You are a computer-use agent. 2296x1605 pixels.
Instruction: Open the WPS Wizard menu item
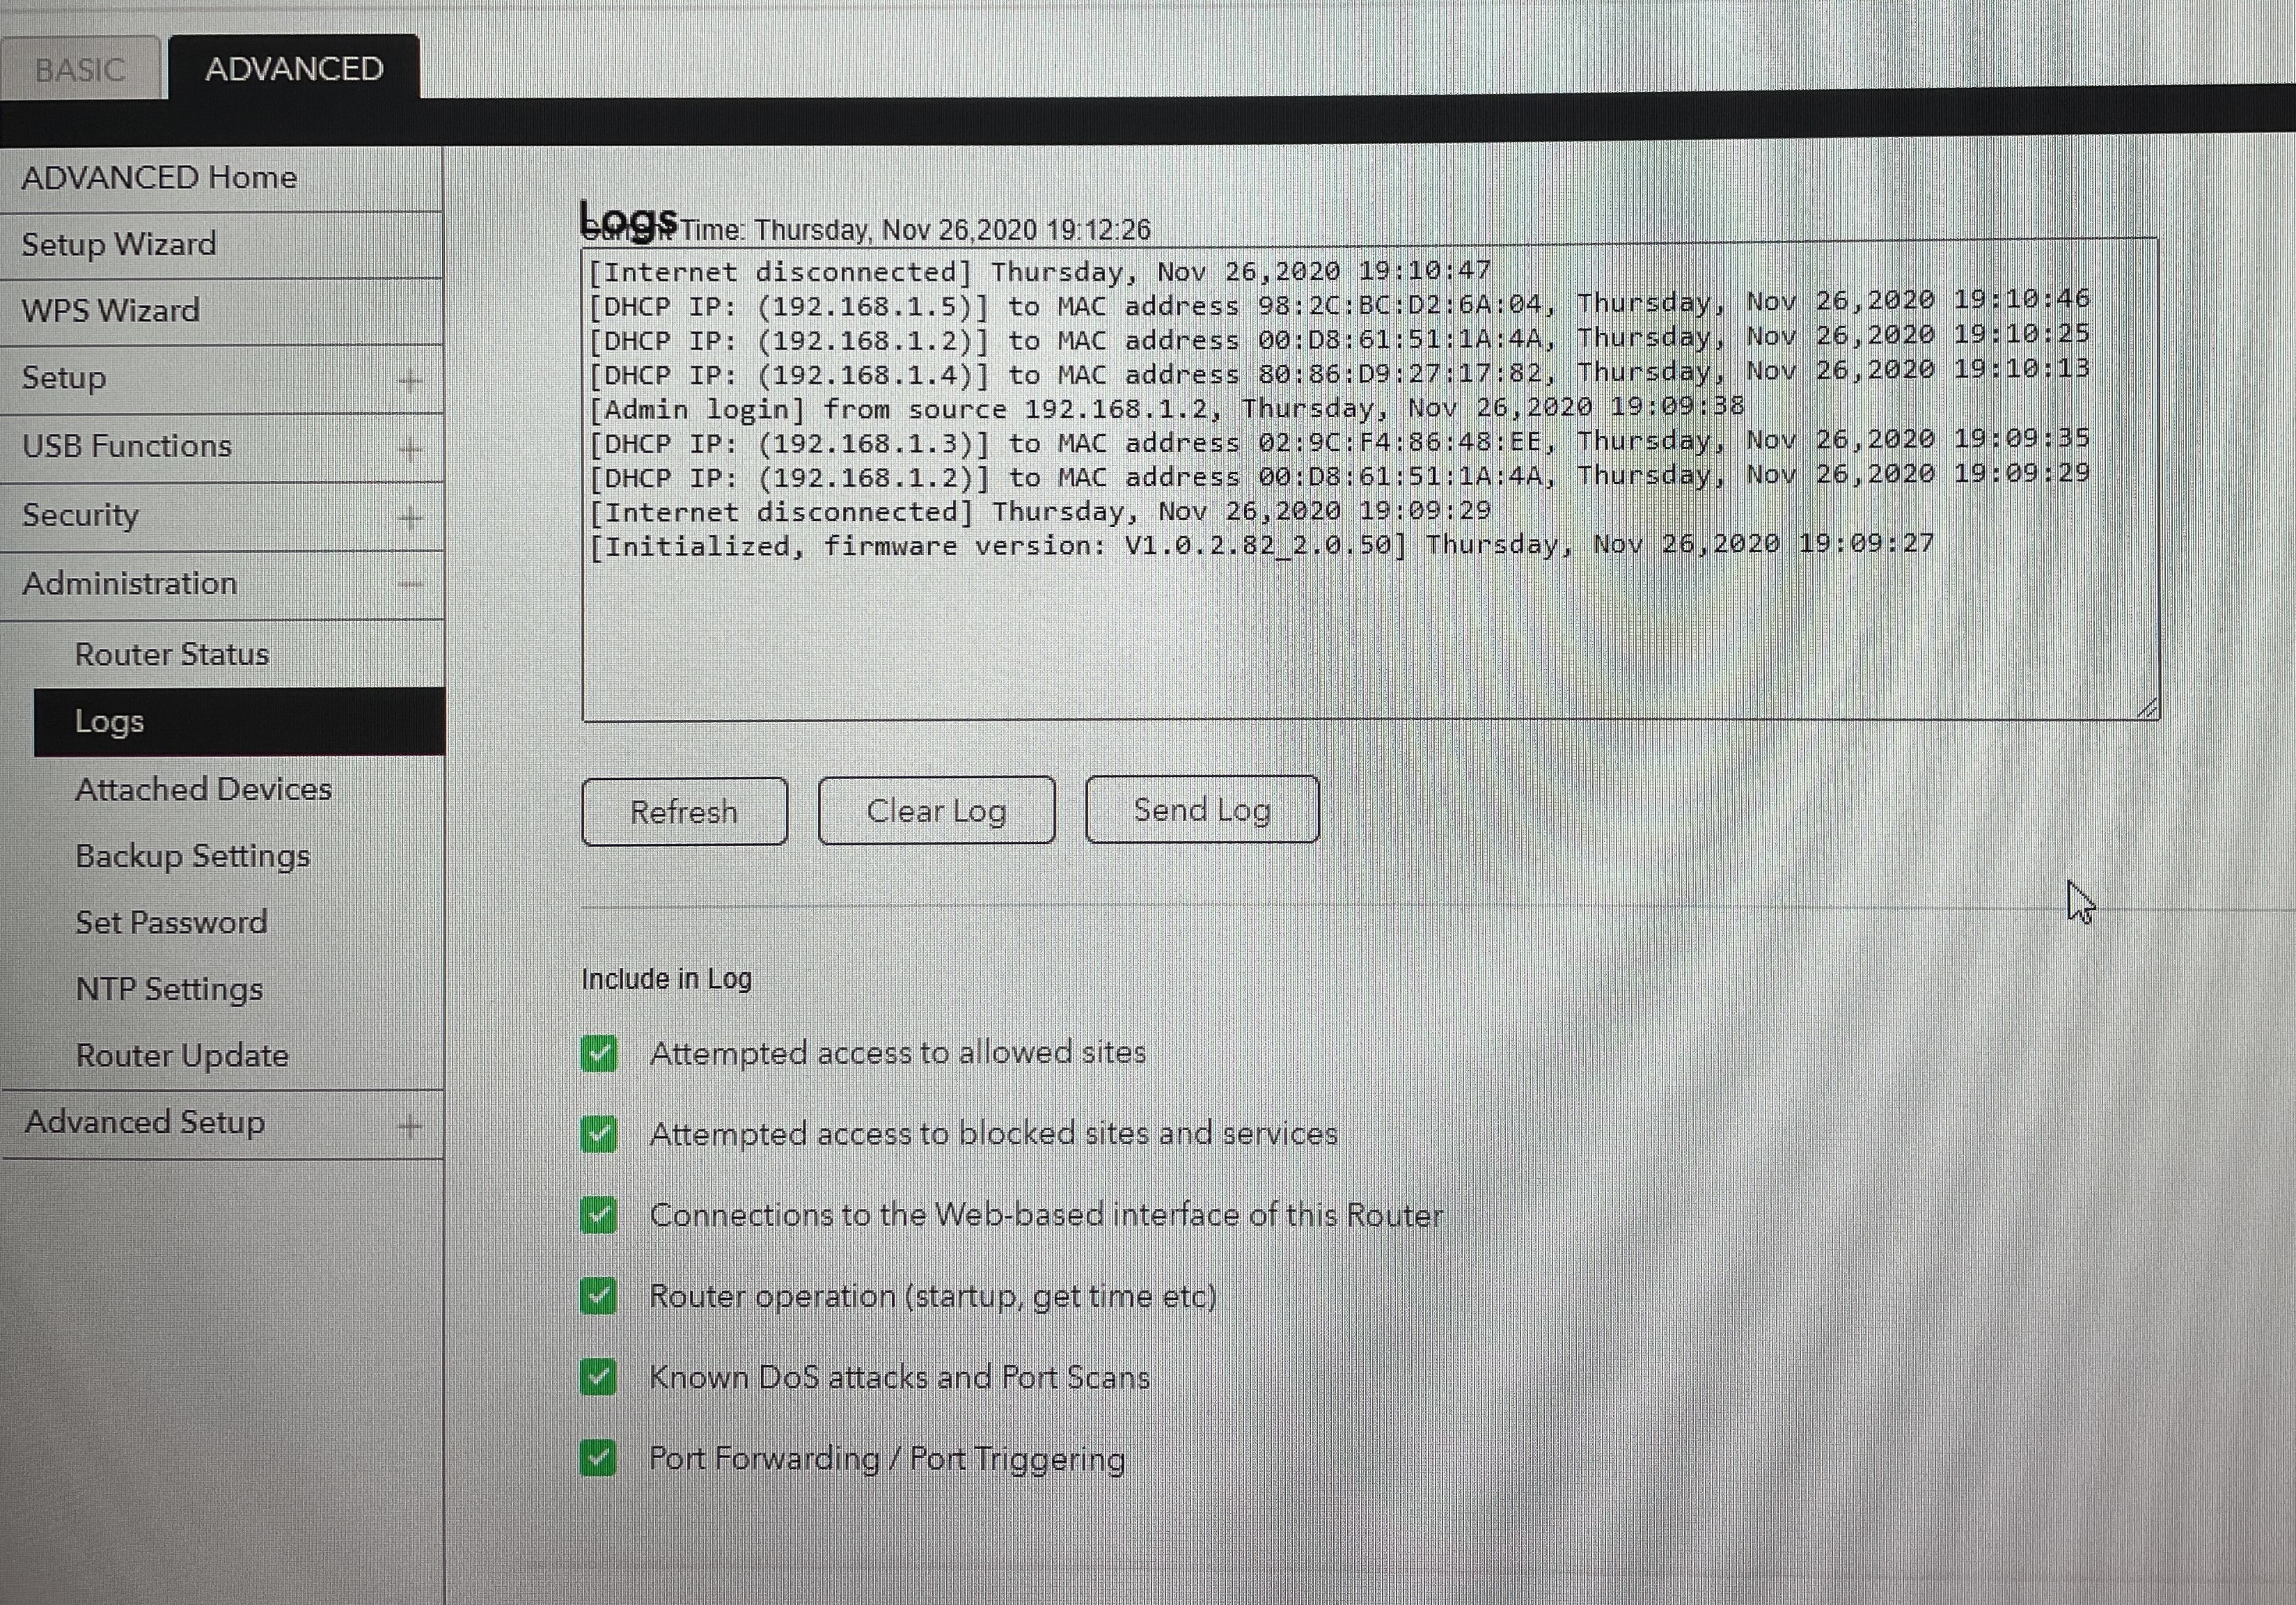[x=111, y=310]
